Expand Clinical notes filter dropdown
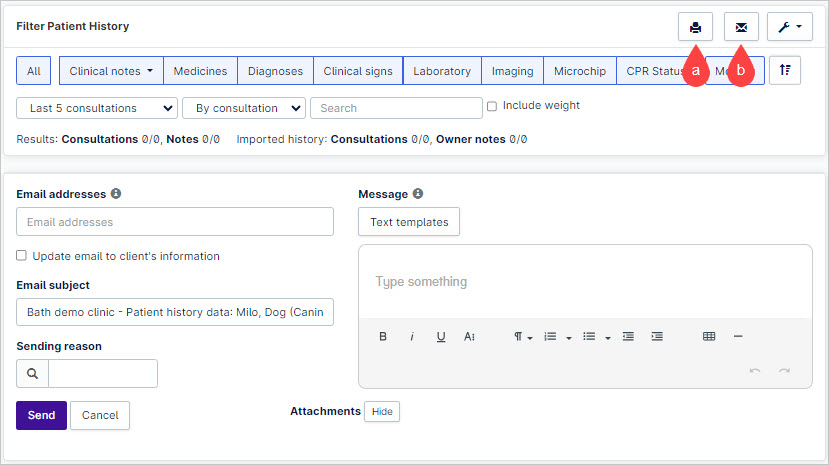This screenshot has height=465, width=829. [x=111, y=71]
